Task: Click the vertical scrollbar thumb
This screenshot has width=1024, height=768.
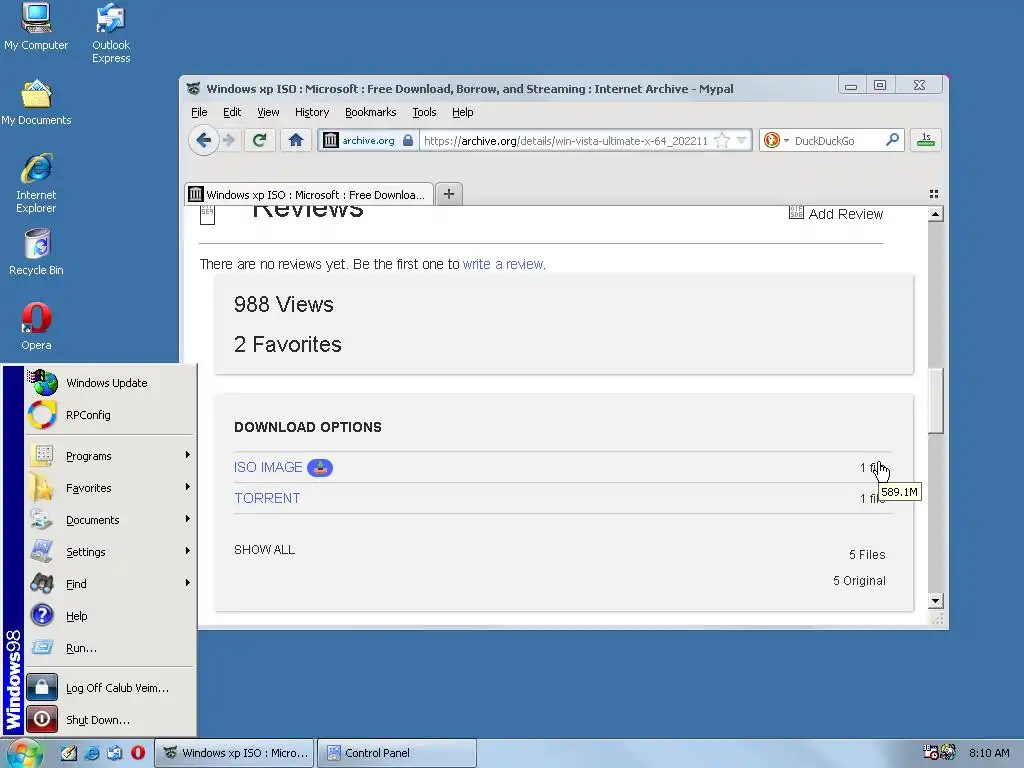Action: point(936,400)
